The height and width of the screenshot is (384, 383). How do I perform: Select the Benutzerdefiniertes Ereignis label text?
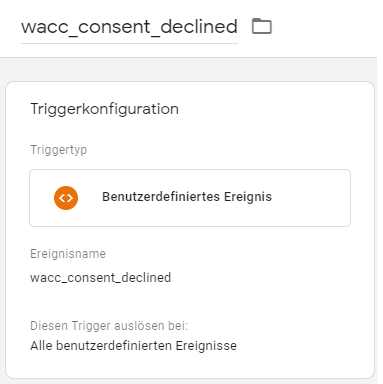click(x=187, y=197)
